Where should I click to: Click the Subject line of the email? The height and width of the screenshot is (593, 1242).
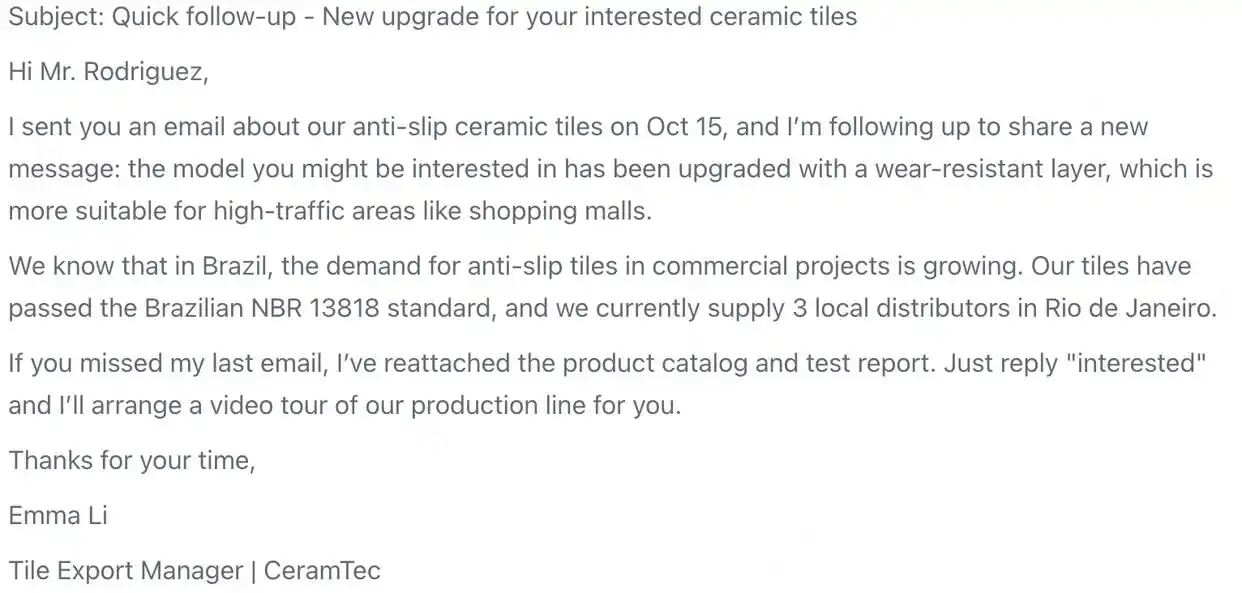(432, 18)
